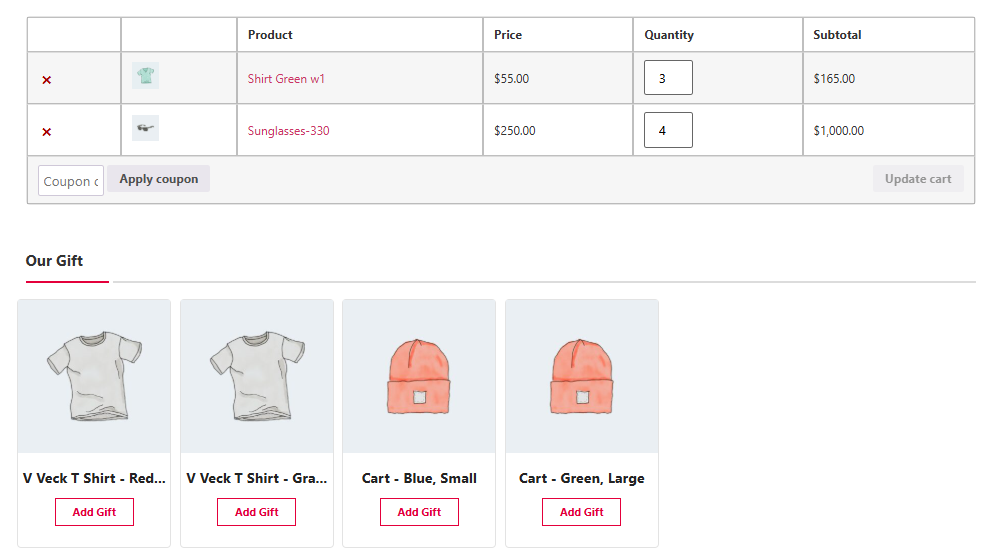Click the Sunglasses-330 quantity field
Image resolution: width=988 pixels, height=559 pixels.
(668, 130)
